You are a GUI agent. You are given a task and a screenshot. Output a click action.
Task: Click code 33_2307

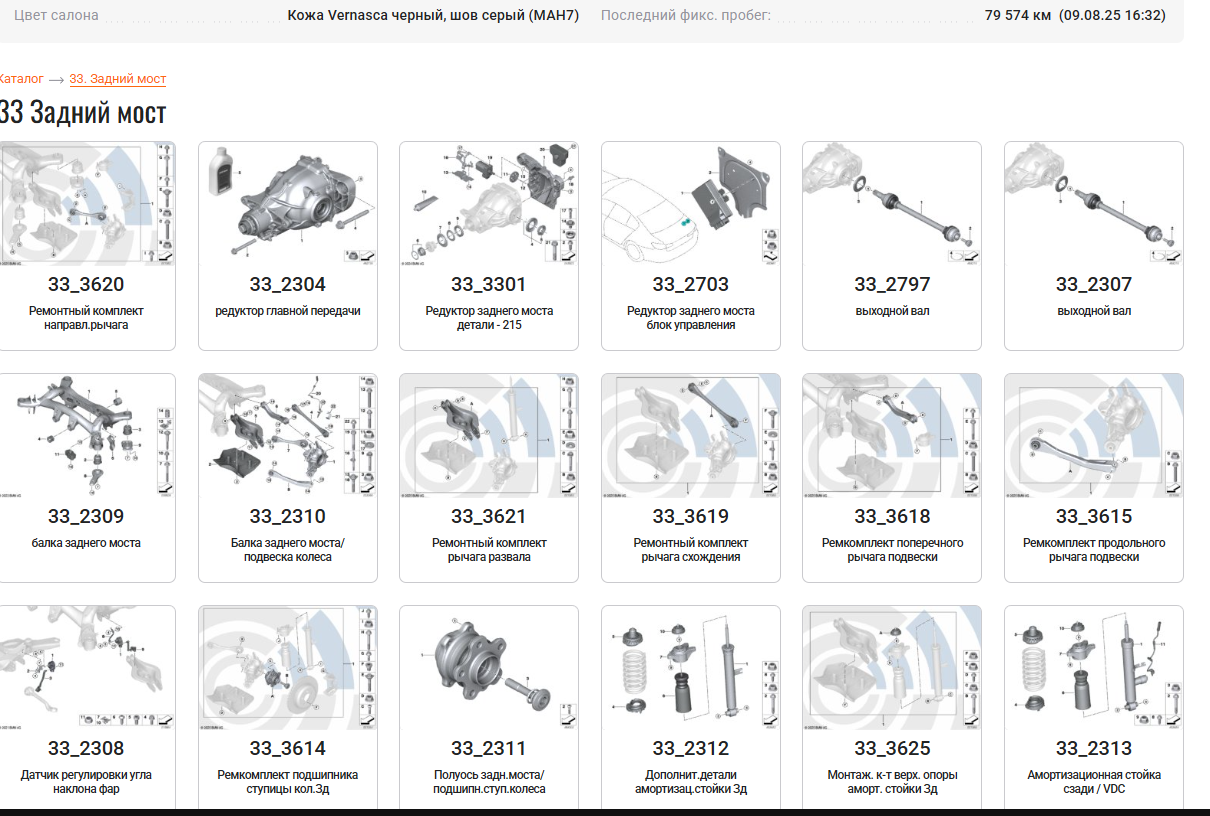click(1094, 284)
